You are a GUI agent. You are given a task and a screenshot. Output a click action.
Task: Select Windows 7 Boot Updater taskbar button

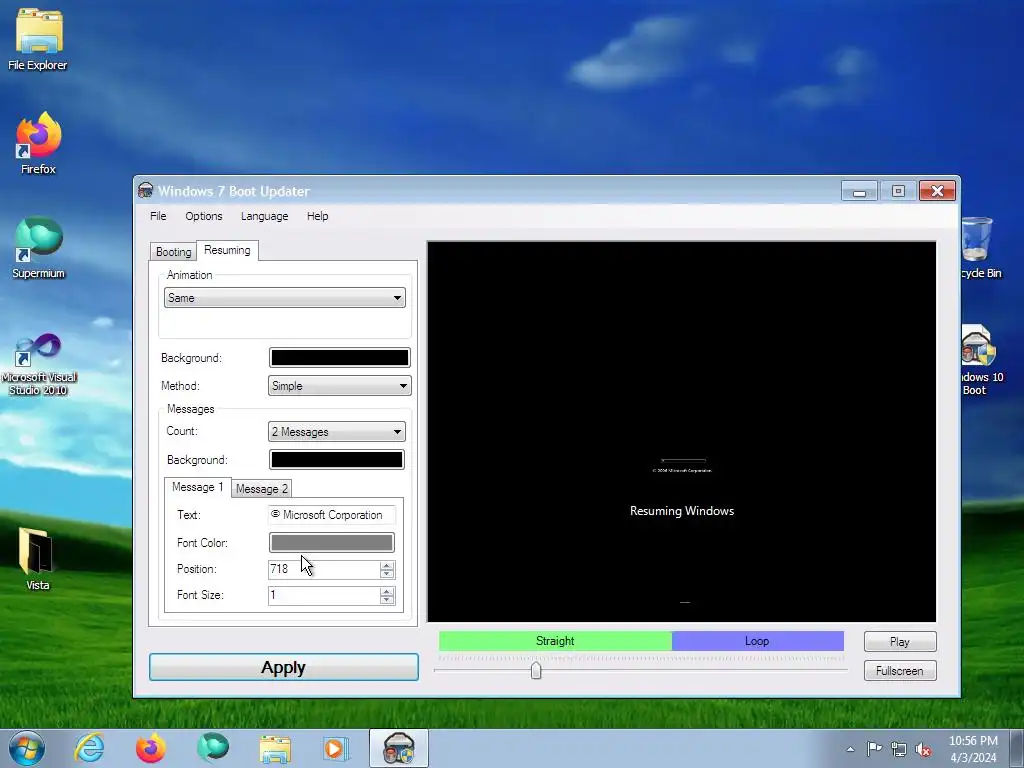pyautogui.click(x=398, y=748)
